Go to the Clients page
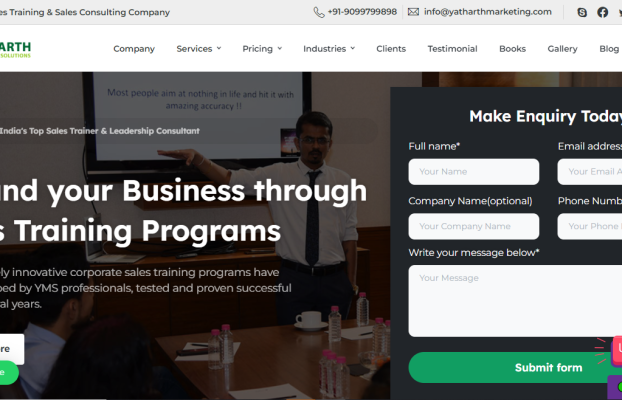The height and width of the screenshot is (400, 622). pyautogui.click(x=391, y=49)
